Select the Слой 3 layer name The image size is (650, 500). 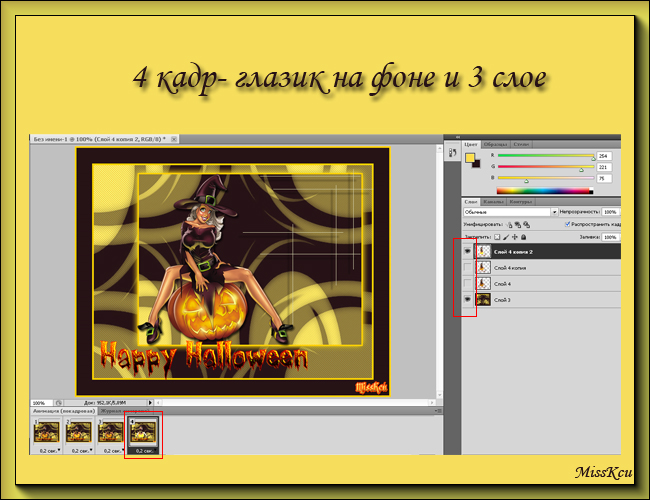tap(502, 300)
